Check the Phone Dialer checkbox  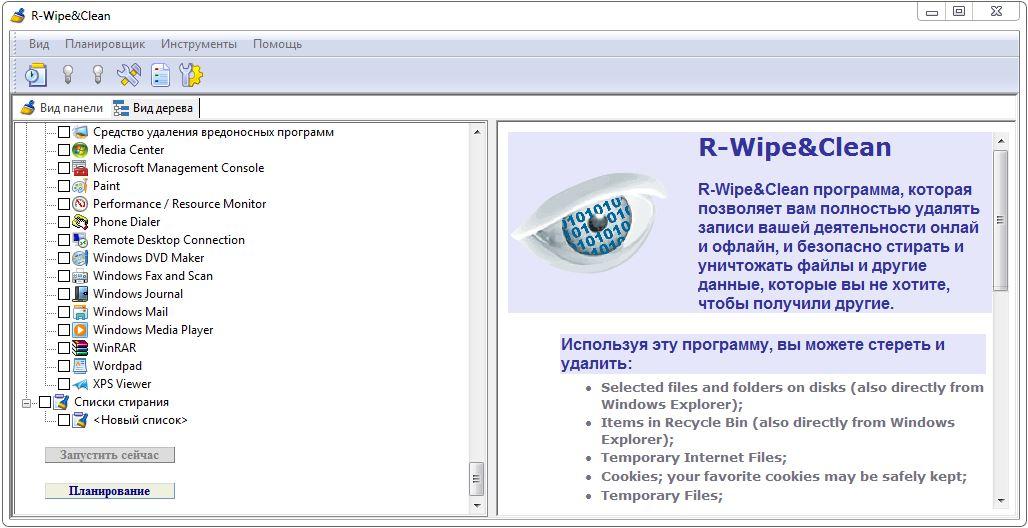(x=64, y=222)
